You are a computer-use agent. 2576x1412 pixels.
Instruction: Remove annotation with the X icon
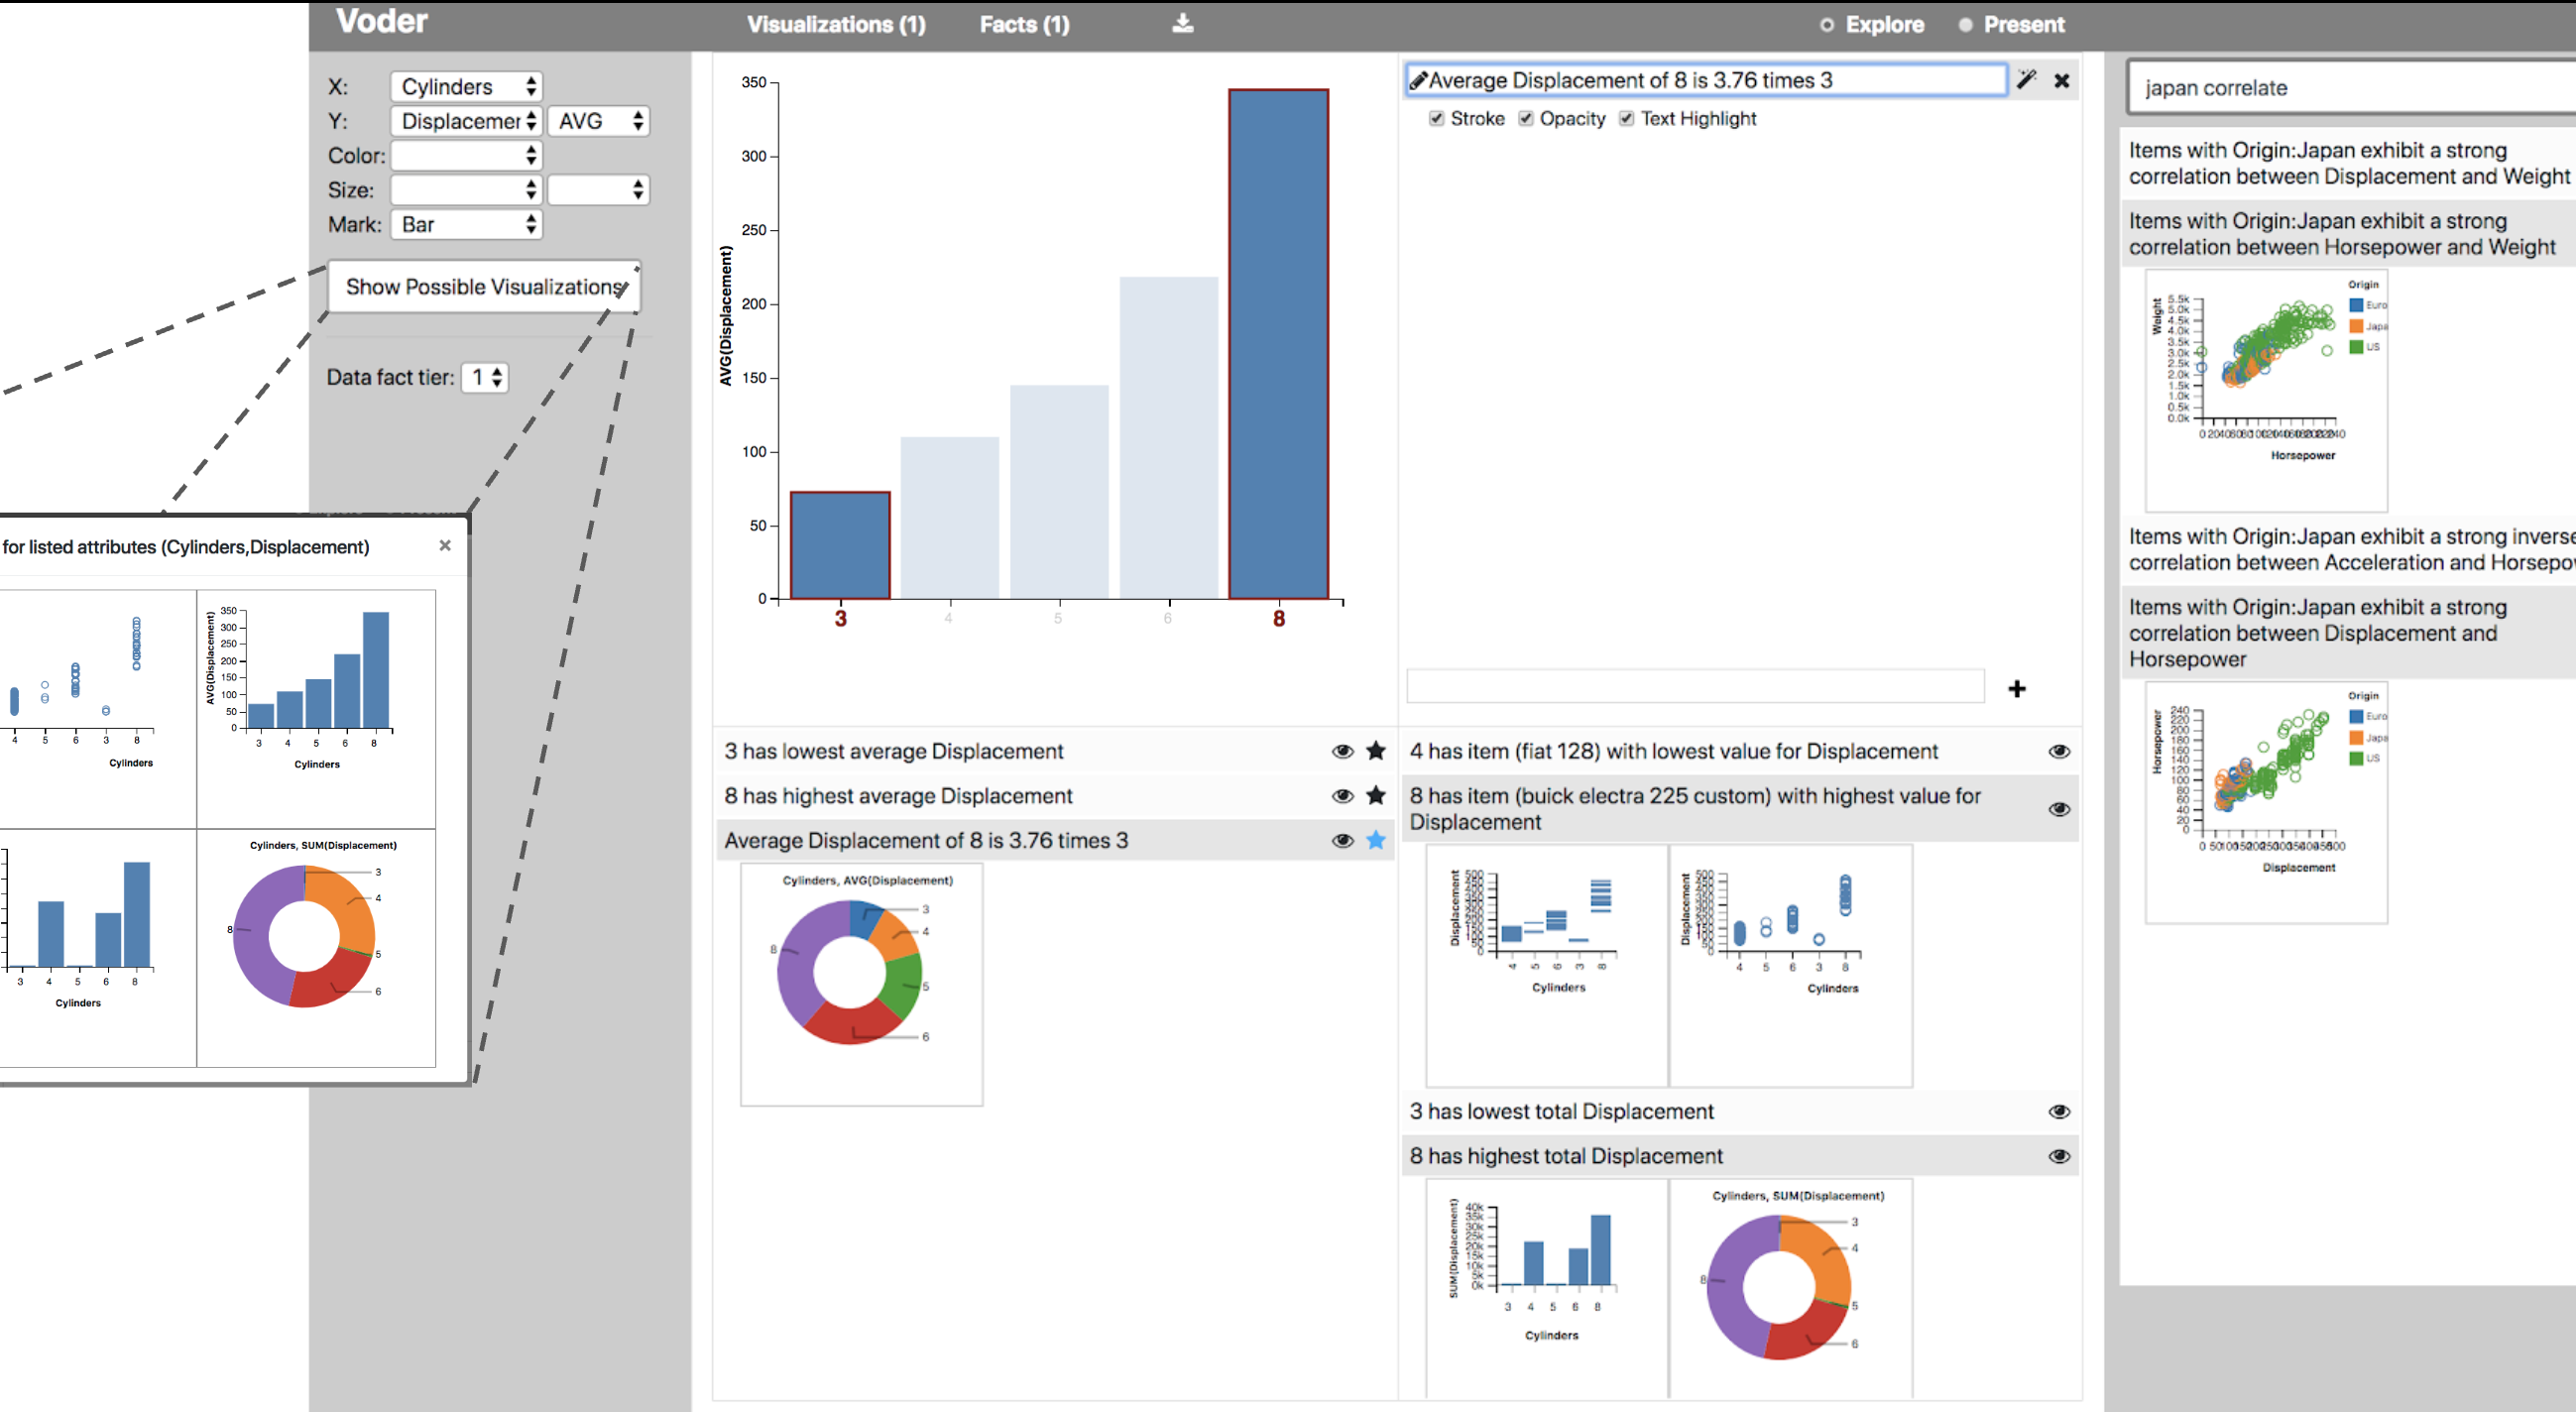click(x=2062, y=80)
